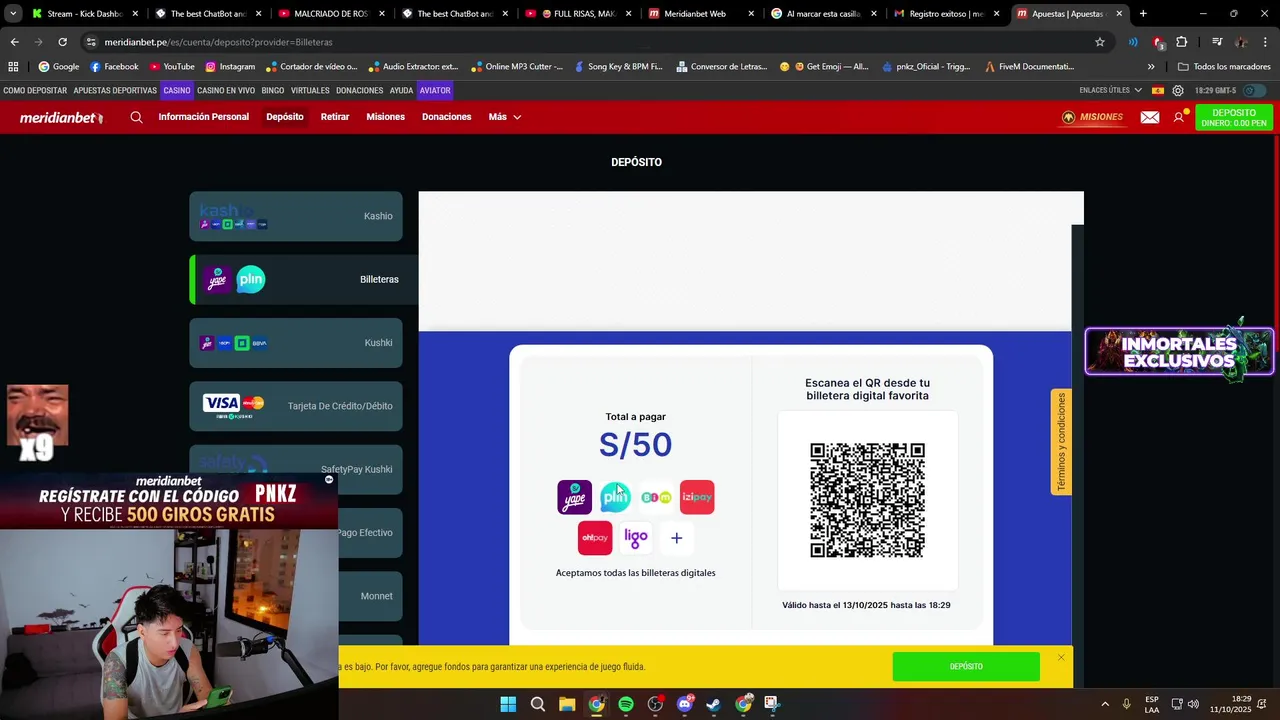Click the Plin wallet icon in payment box
Viewport: 1280px width, 720px height.
click(615, 497)
